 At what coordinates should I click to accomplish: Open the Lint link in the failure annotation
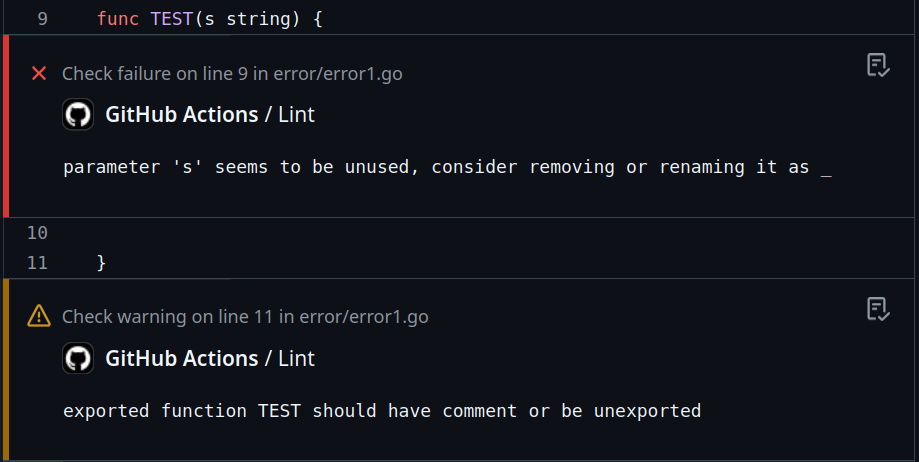click(297, 115)
